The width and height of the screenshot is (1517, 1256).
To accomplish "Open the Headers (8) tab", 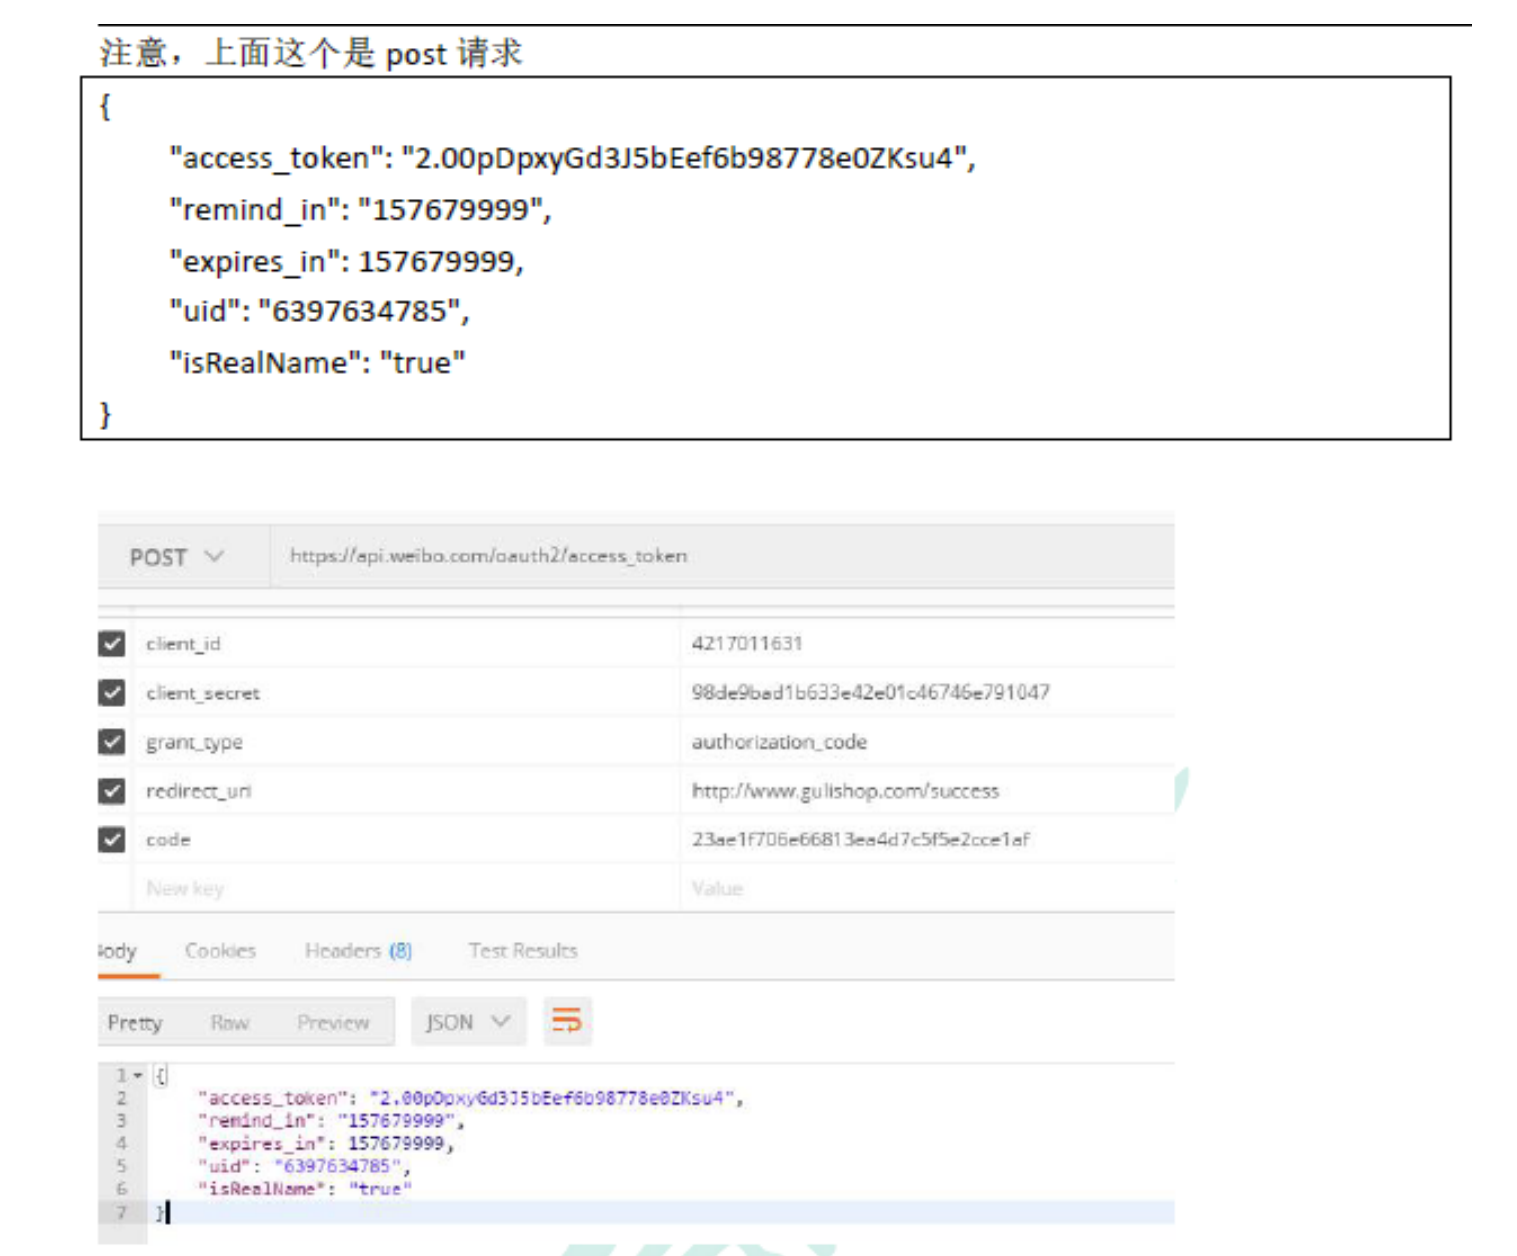I will pos(358,951).
